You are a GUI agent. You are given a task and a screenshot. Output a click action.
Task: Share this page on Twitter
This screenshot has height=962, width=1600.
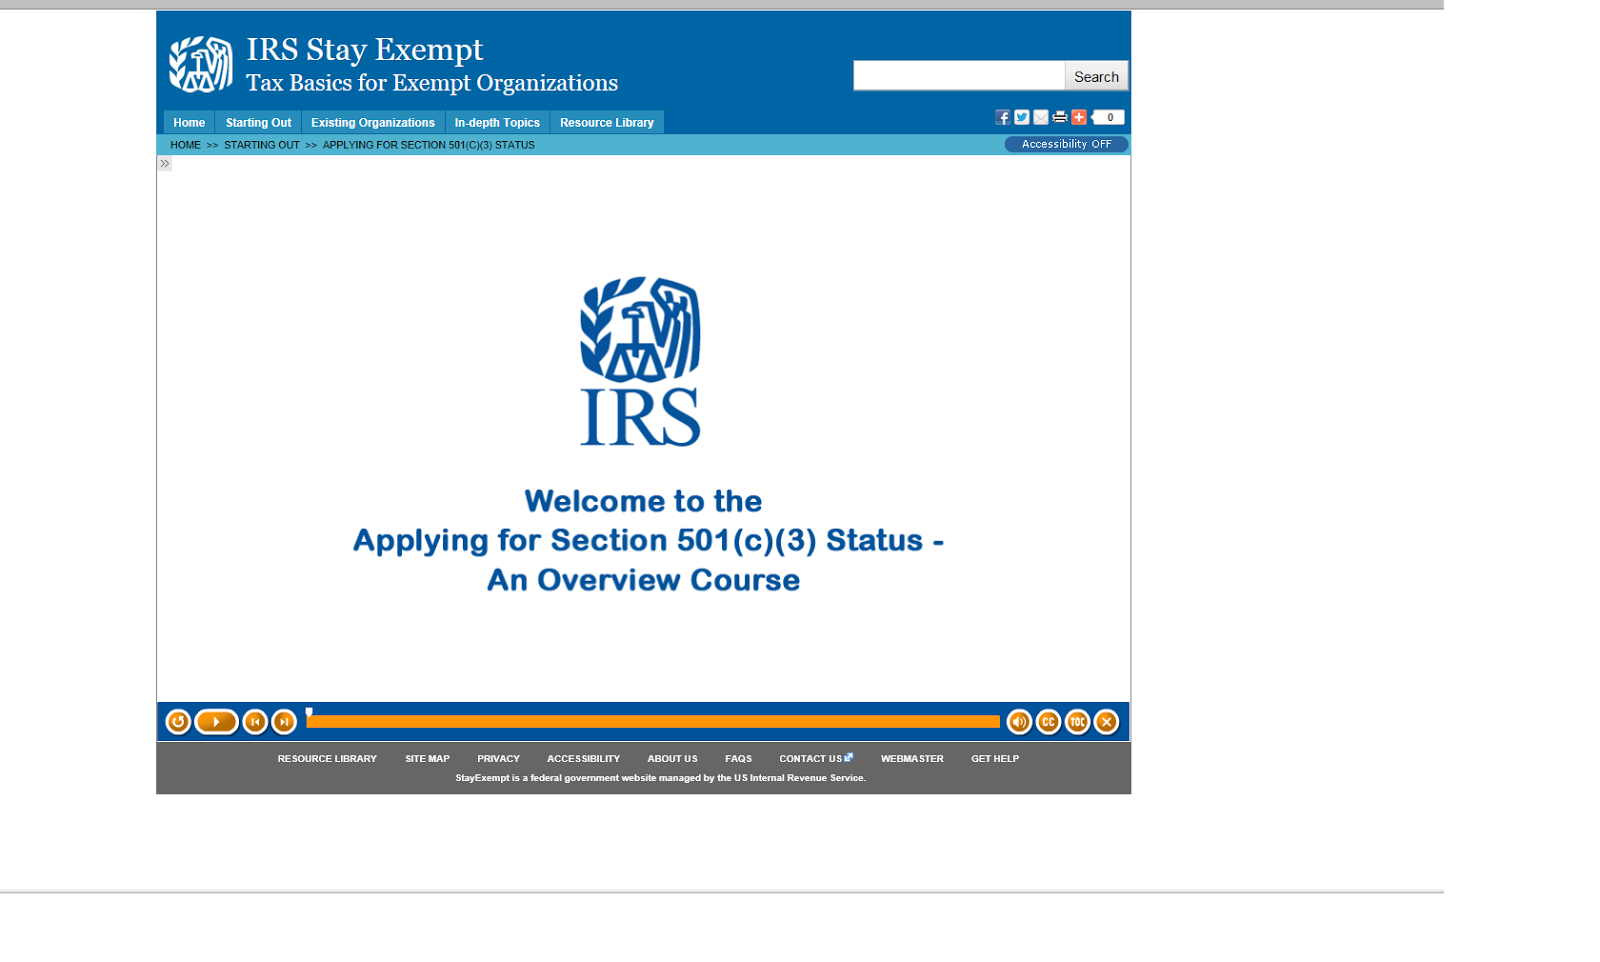coord(1021,117)
